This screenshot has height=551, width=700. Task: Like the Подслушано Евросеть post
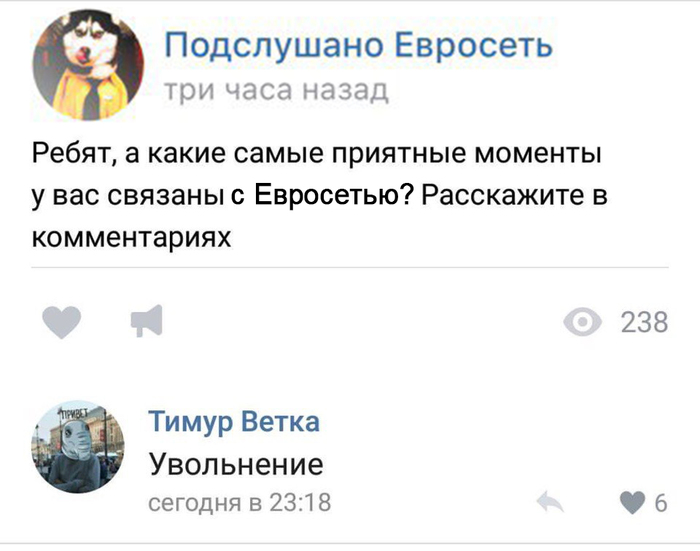[62, 322]
